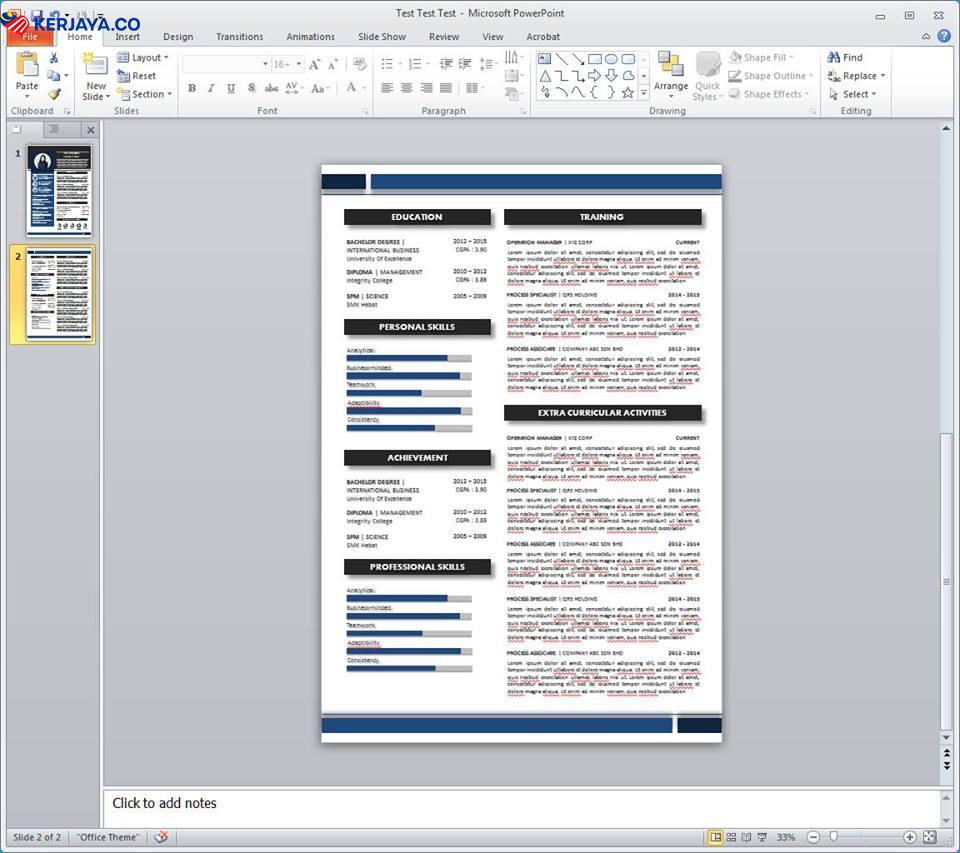Close the slides pane with X
The height and width of the screenshot is (853, 960).
click(x=91, y=130)
